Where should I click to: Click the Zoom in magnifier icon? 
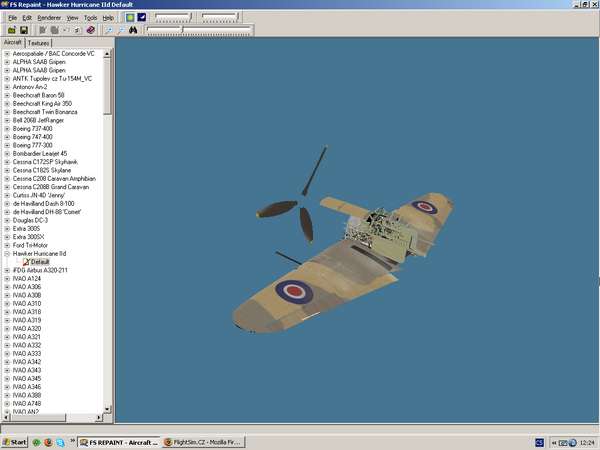click(109, 30)
